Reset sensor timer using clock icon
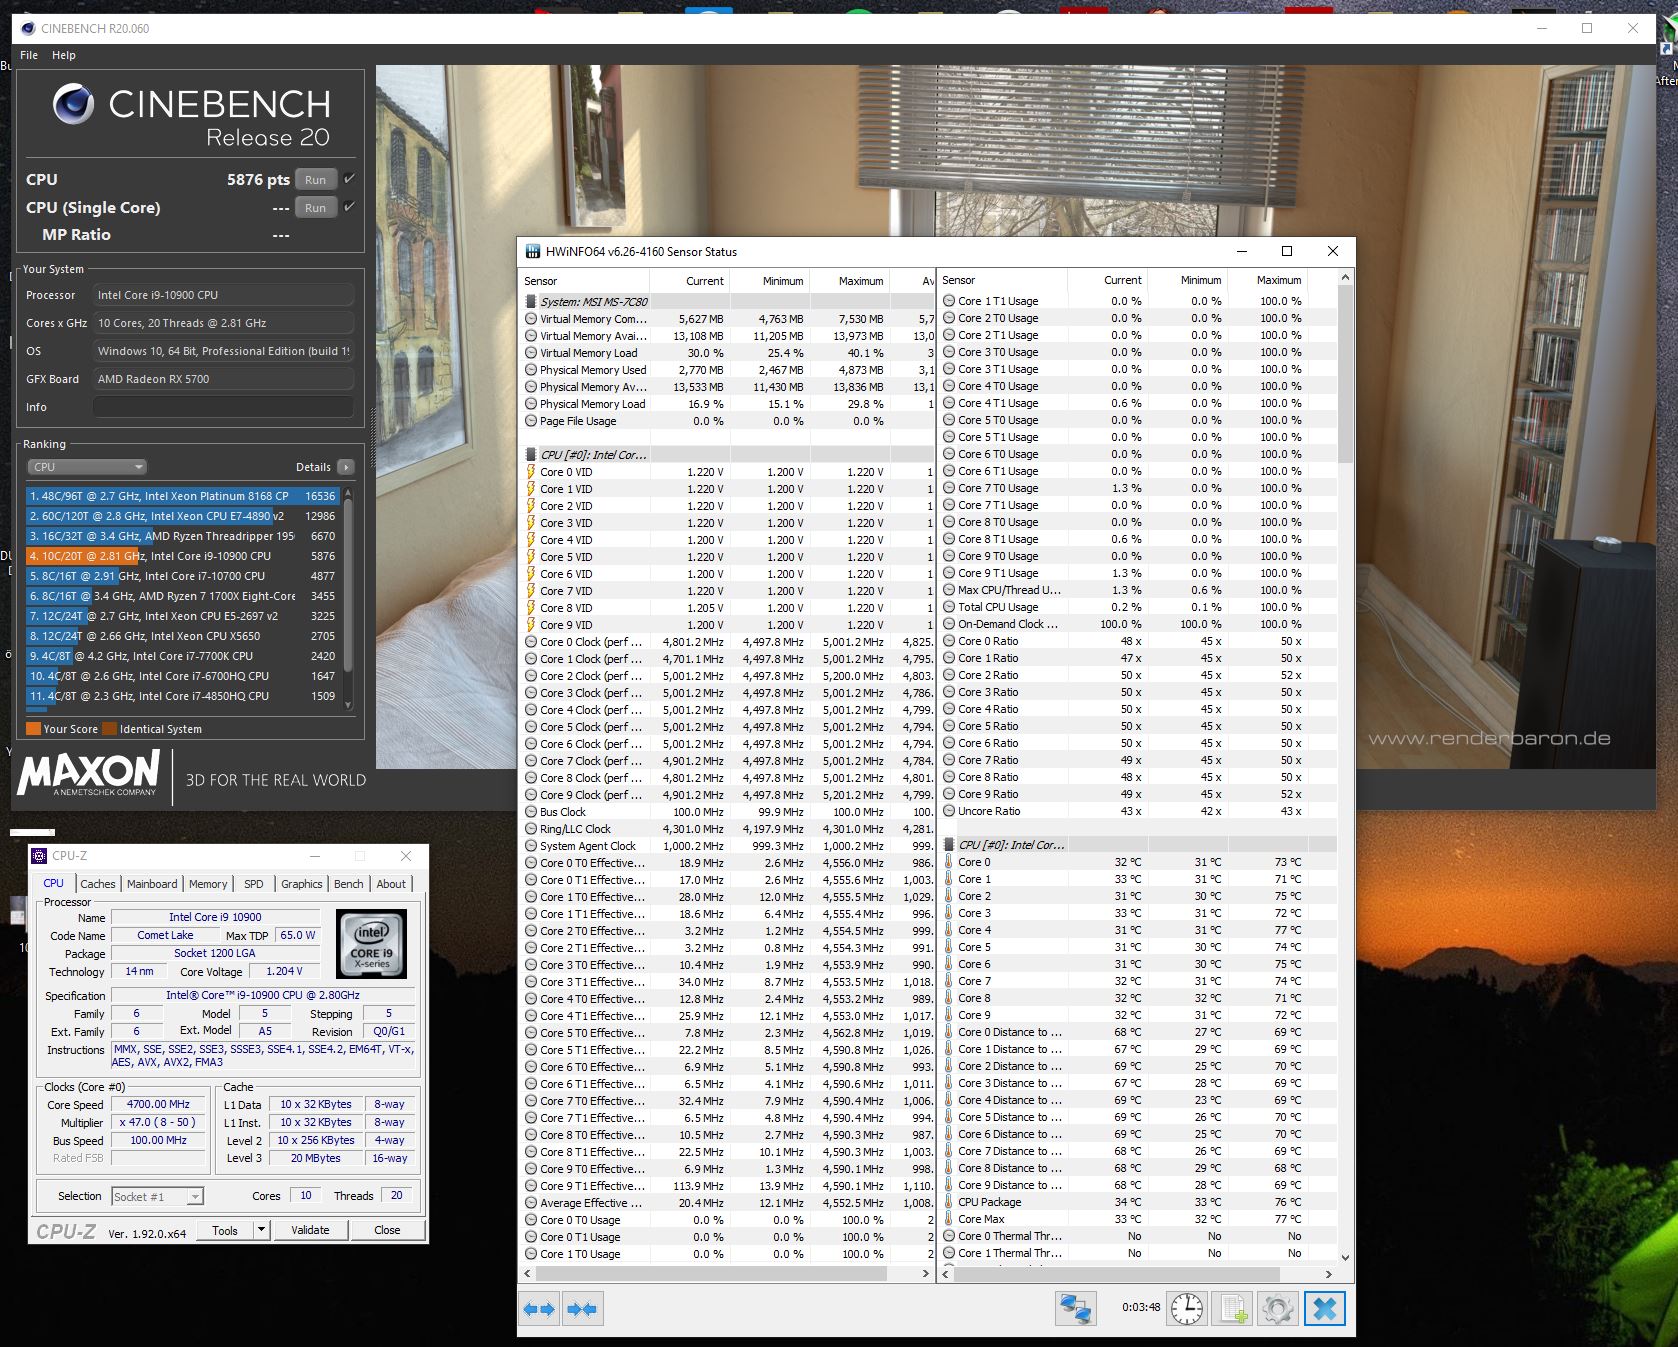The image size is (1678, 1347). [1187, 1309]
